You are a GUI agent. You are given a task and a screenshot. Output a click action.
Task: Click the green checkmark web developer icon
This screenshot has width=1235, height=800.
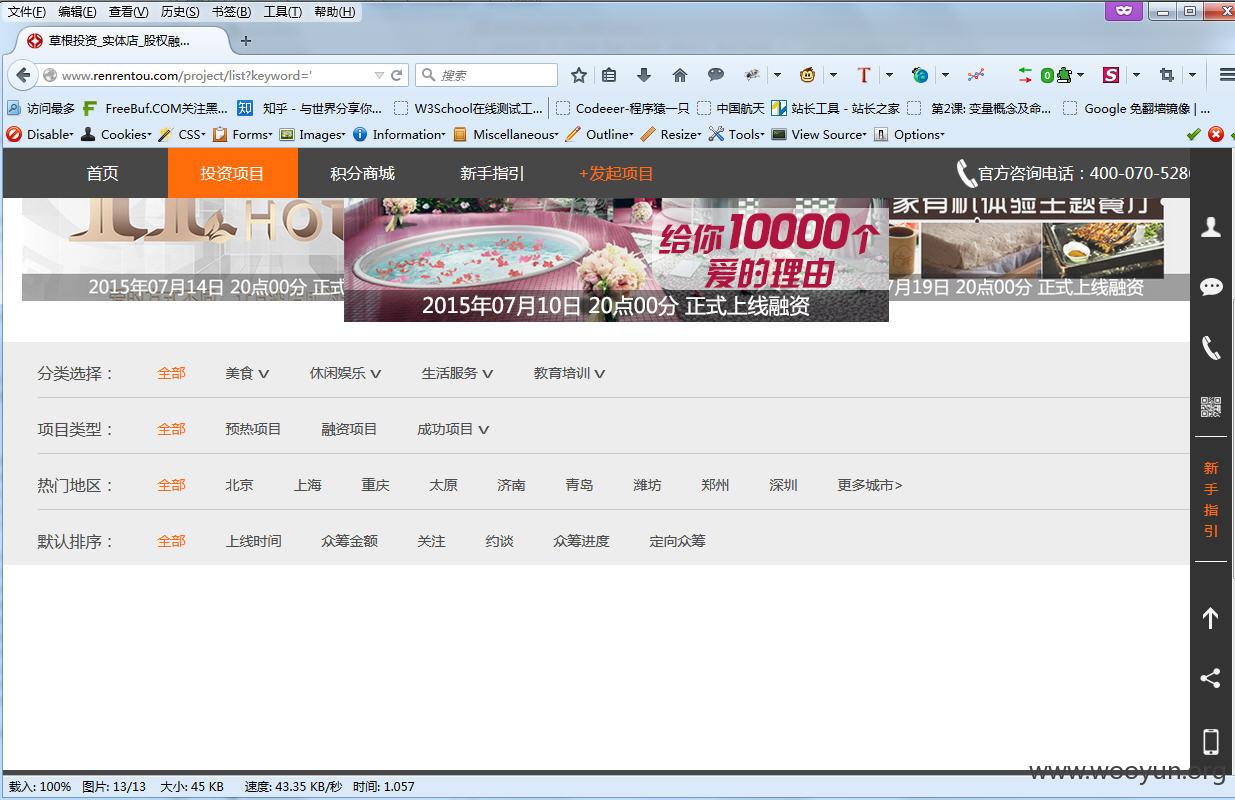tap(1193, 134)
